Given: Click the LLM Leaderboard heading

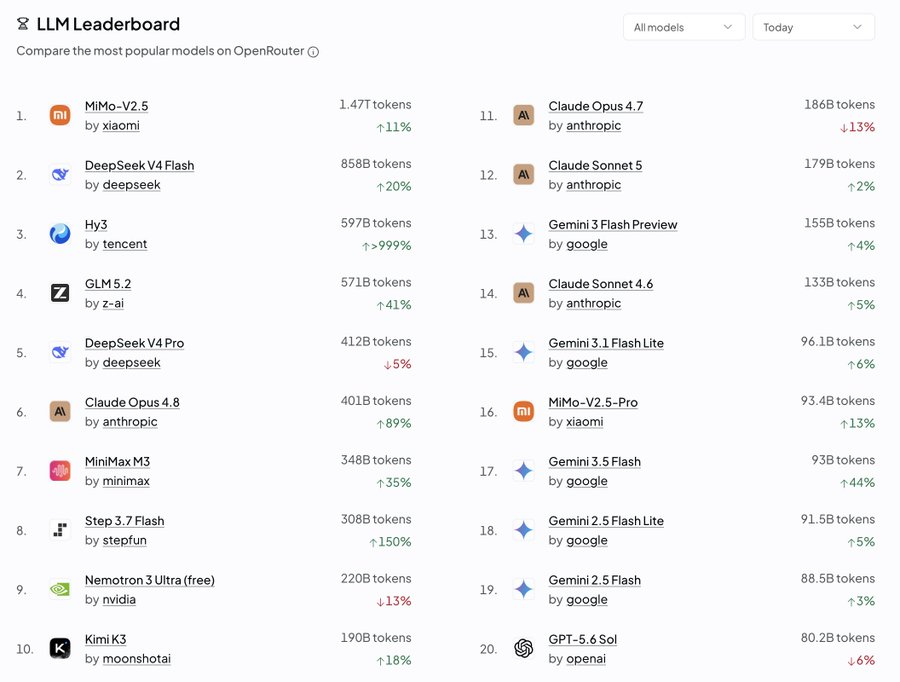Looking at the screenshot, I should [x=108, y=24].
